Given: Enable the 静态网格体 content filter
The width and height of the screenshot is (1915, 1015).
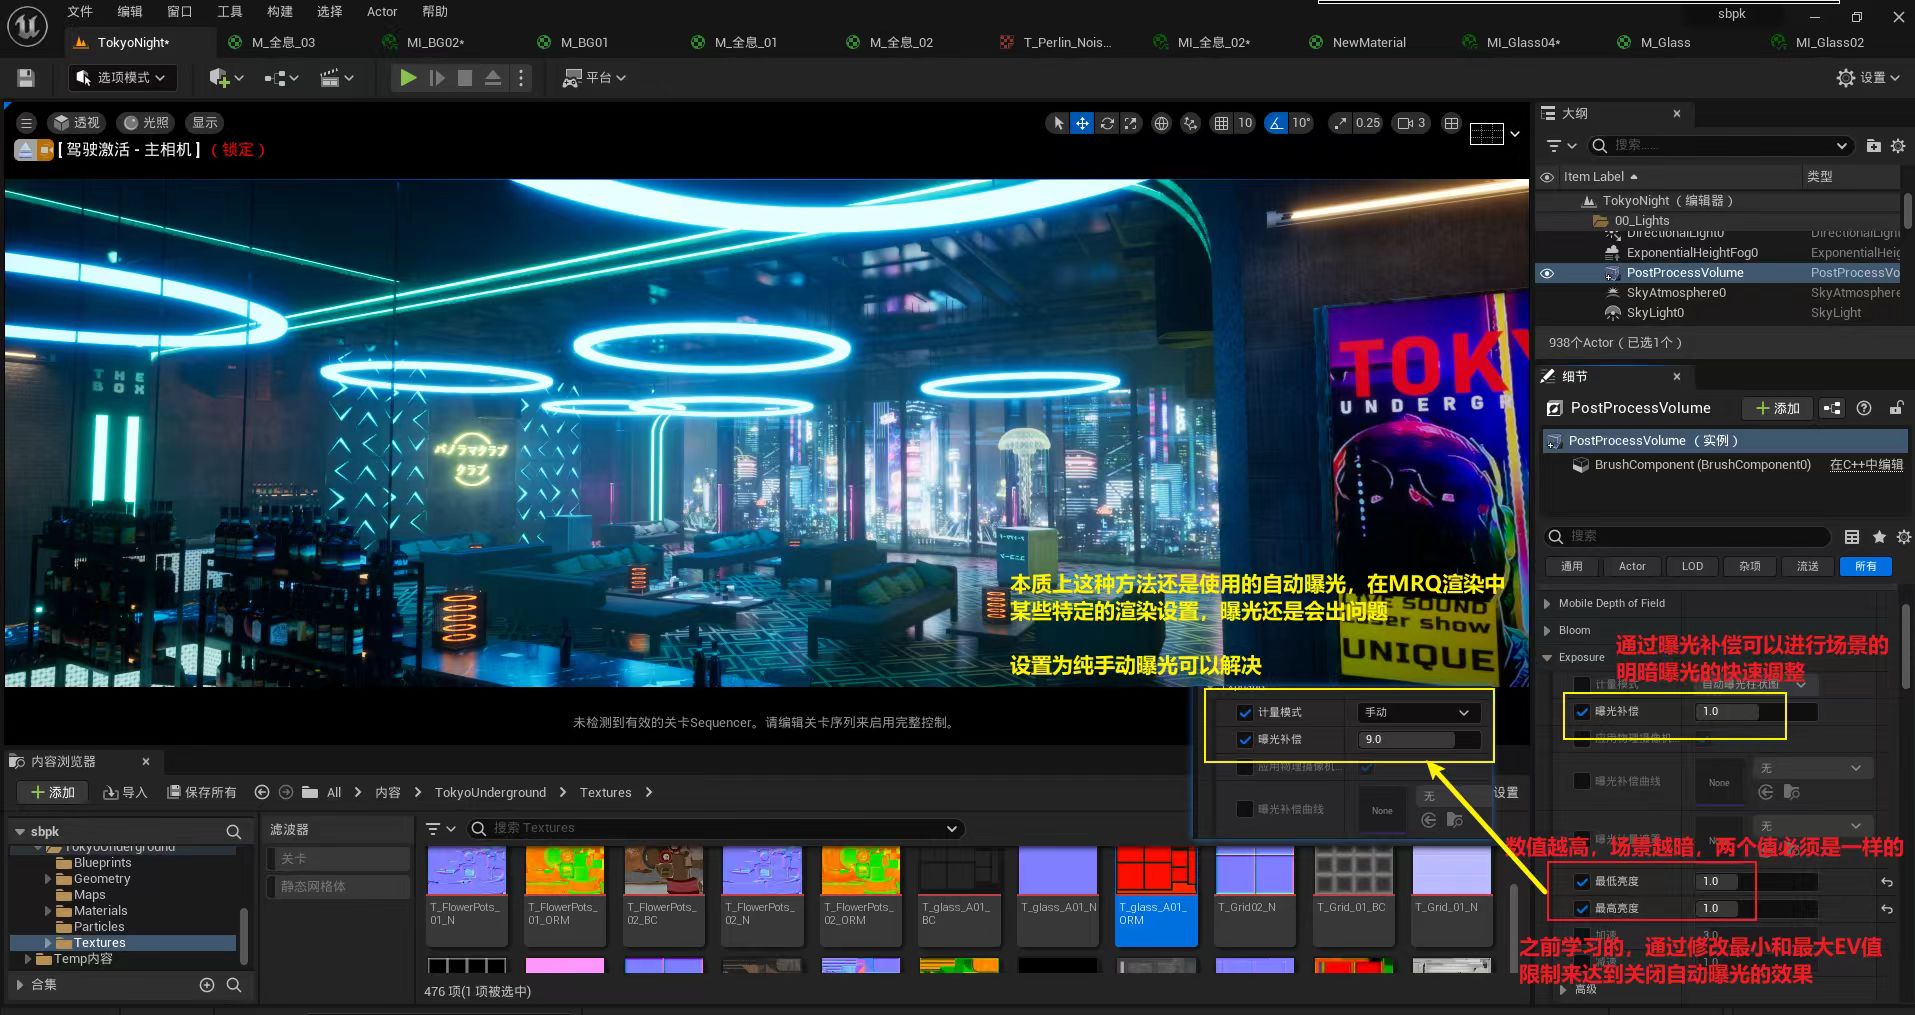Looking at the screenshot, I should [x=338, y=887].
